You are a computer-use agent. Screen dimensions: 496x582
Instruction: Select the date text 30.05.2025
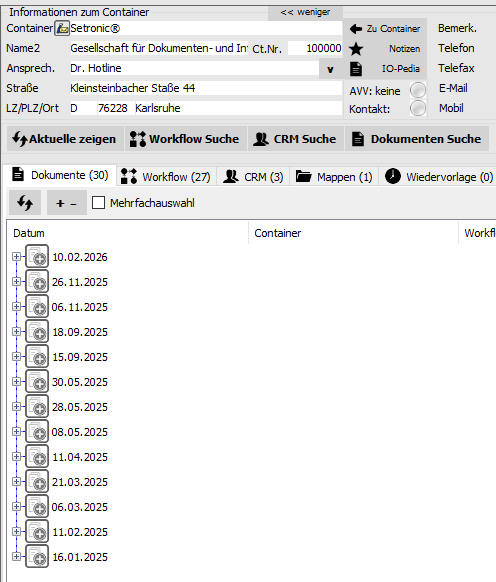[80, 382]
